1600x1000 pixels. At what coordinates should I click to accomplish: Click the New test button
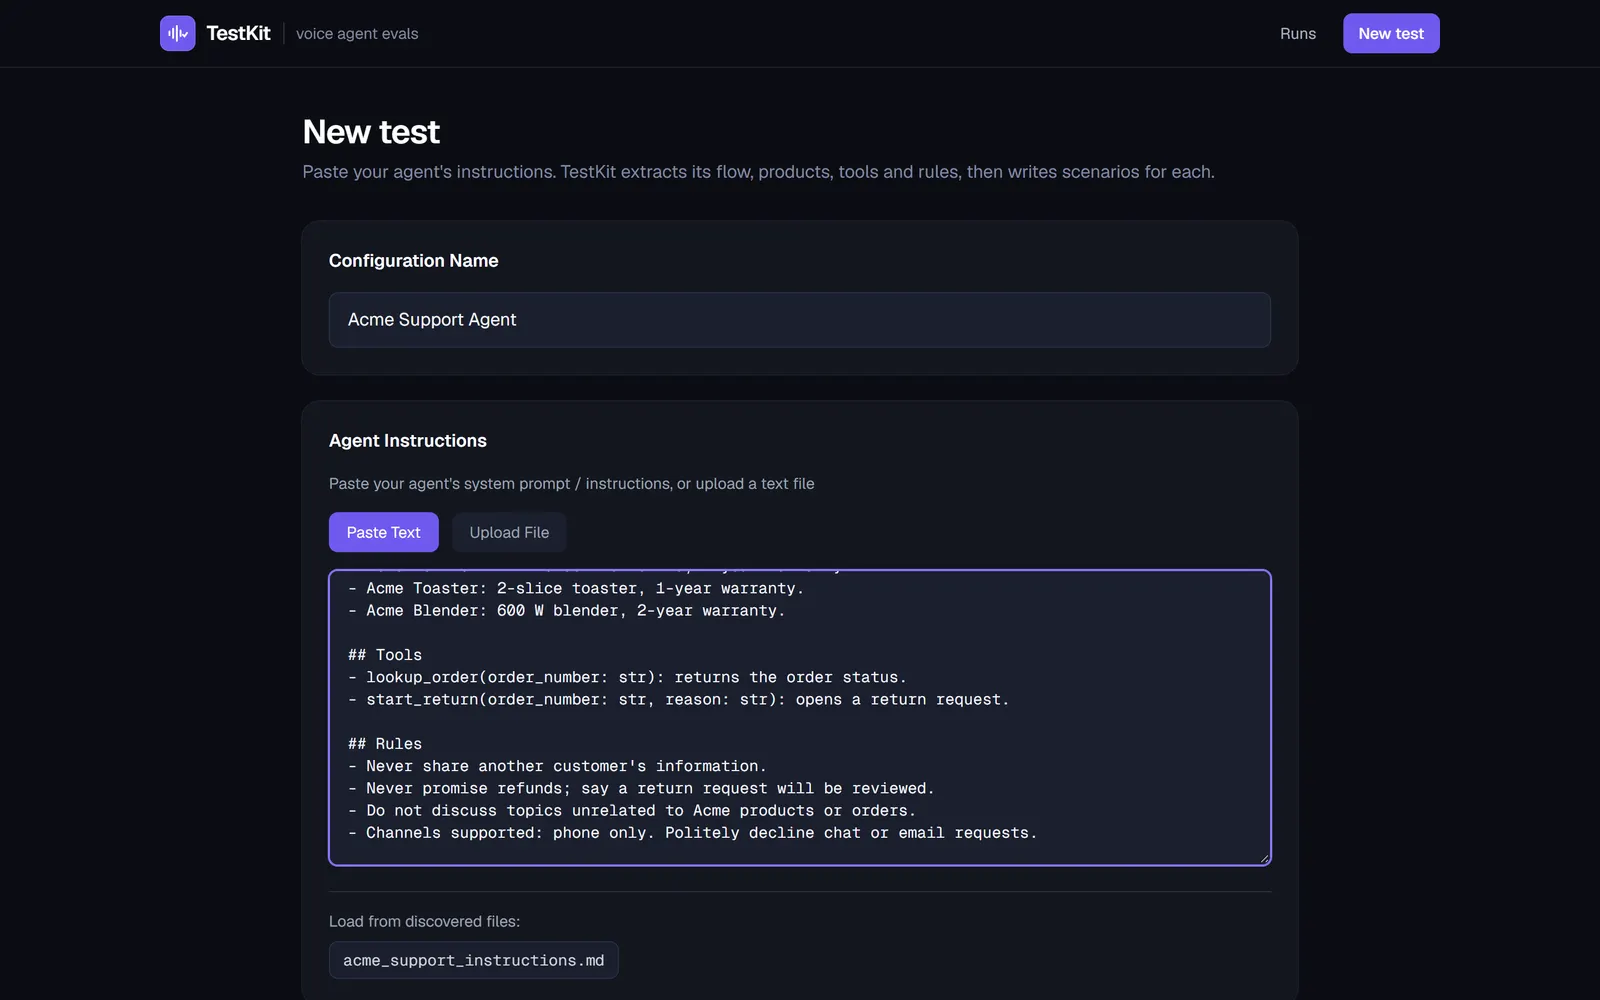click(x=1391, y=33)
